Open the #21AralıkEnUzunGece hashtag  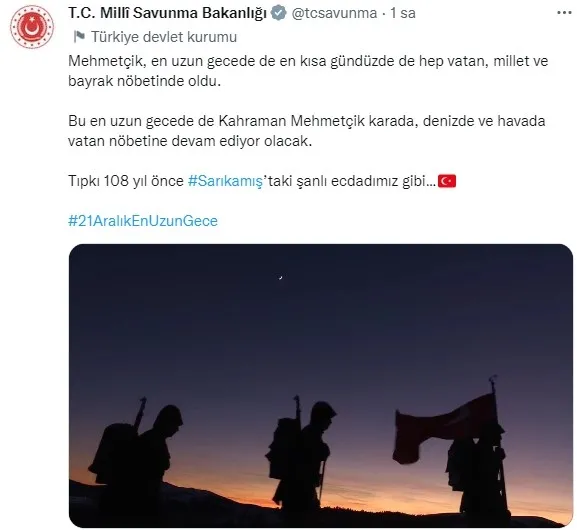tap(143, 221)
